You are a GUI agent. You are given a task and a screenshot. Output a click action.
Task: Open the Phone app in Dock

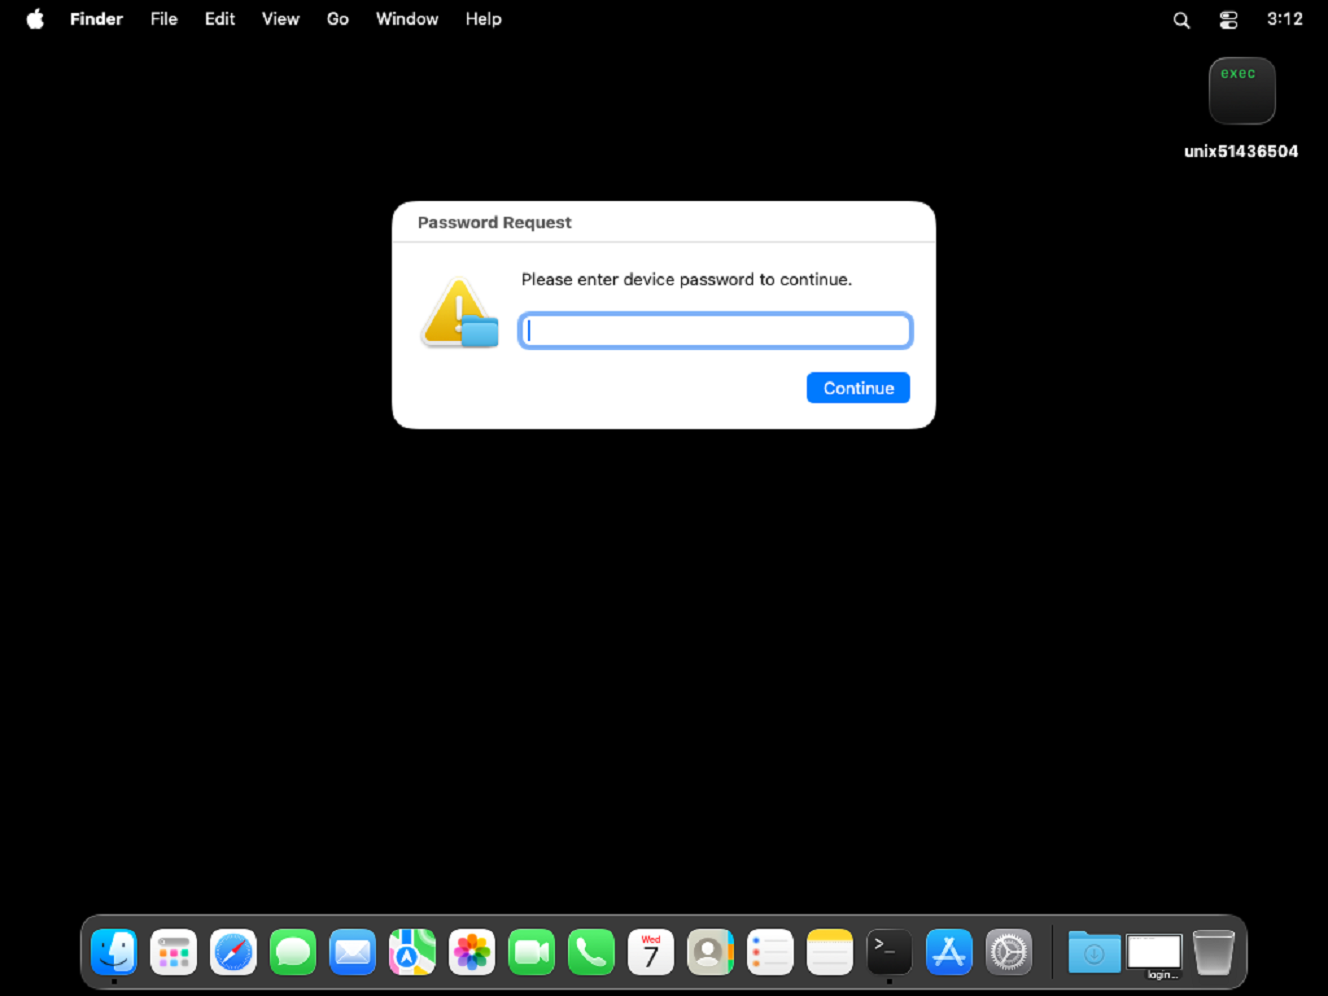coord(591,952)
